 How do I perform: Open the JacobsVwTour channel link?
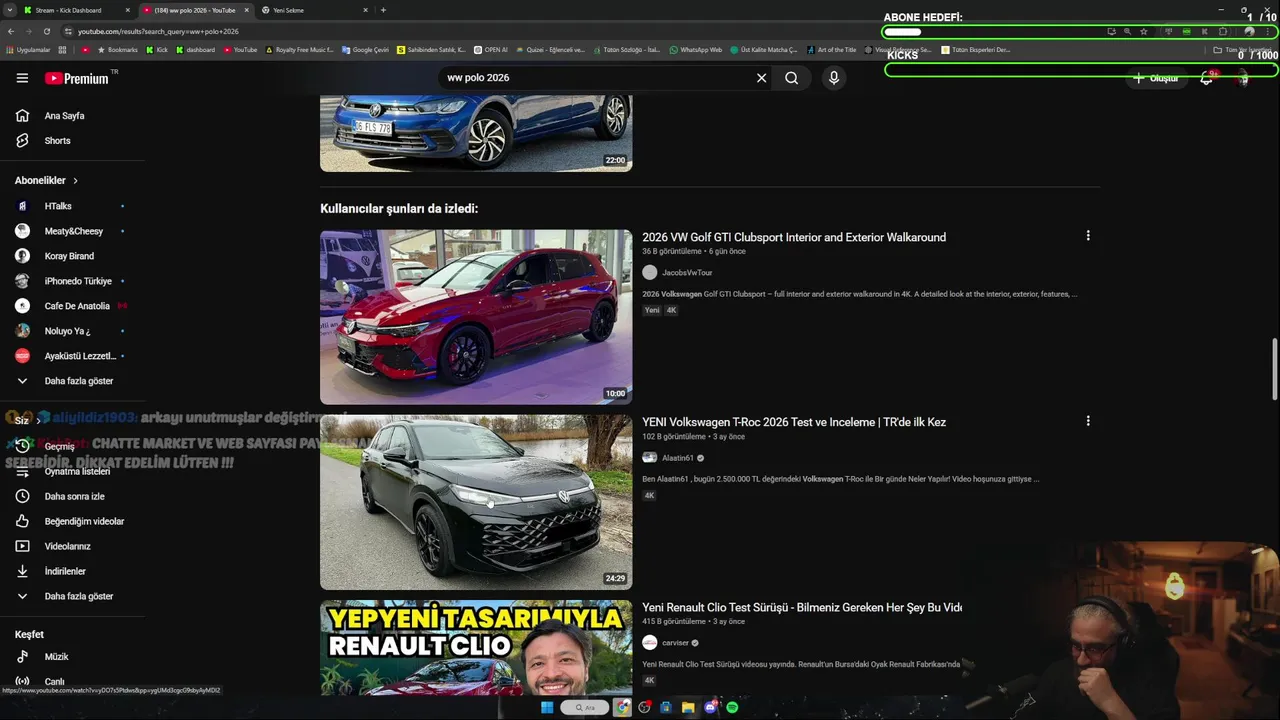click(687, 273)
